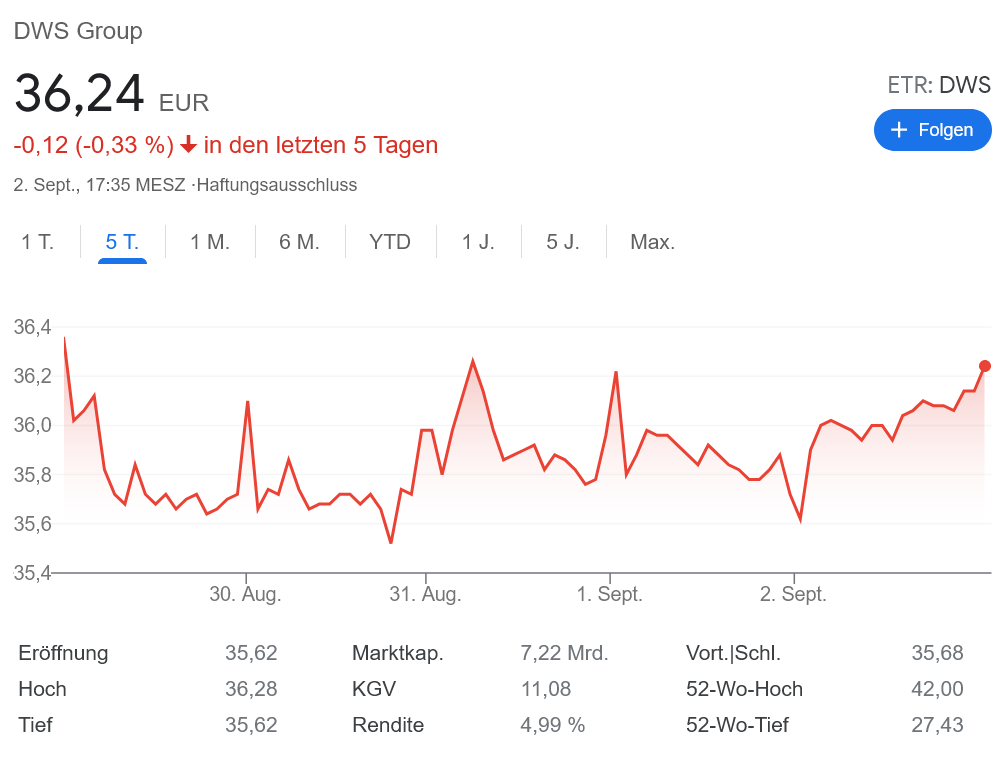Viewport: 1000px width, 760px height.
Task: Click the ETR: DWS ticker label
Action: coord(938,85)
